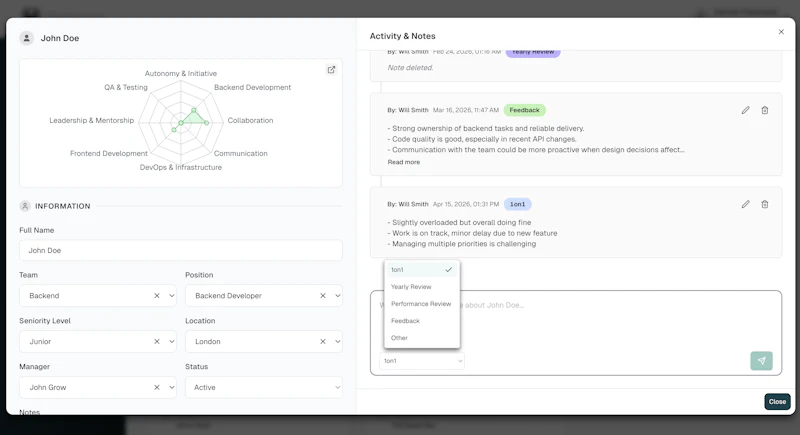Viewport: 800px width, 435px height.
Task: Click Backend Development point on radar chart
Action: 194,110
